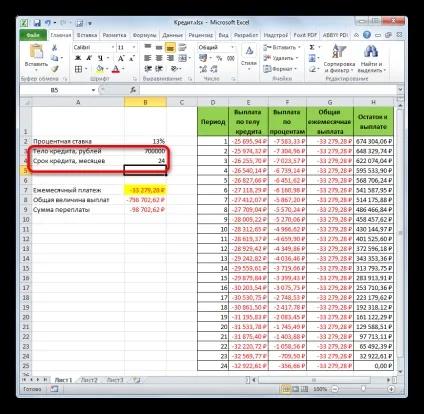The image size is (424, 414).
Task: Switch to the Лист2 sheet tab
Action: tap(89, 380)
